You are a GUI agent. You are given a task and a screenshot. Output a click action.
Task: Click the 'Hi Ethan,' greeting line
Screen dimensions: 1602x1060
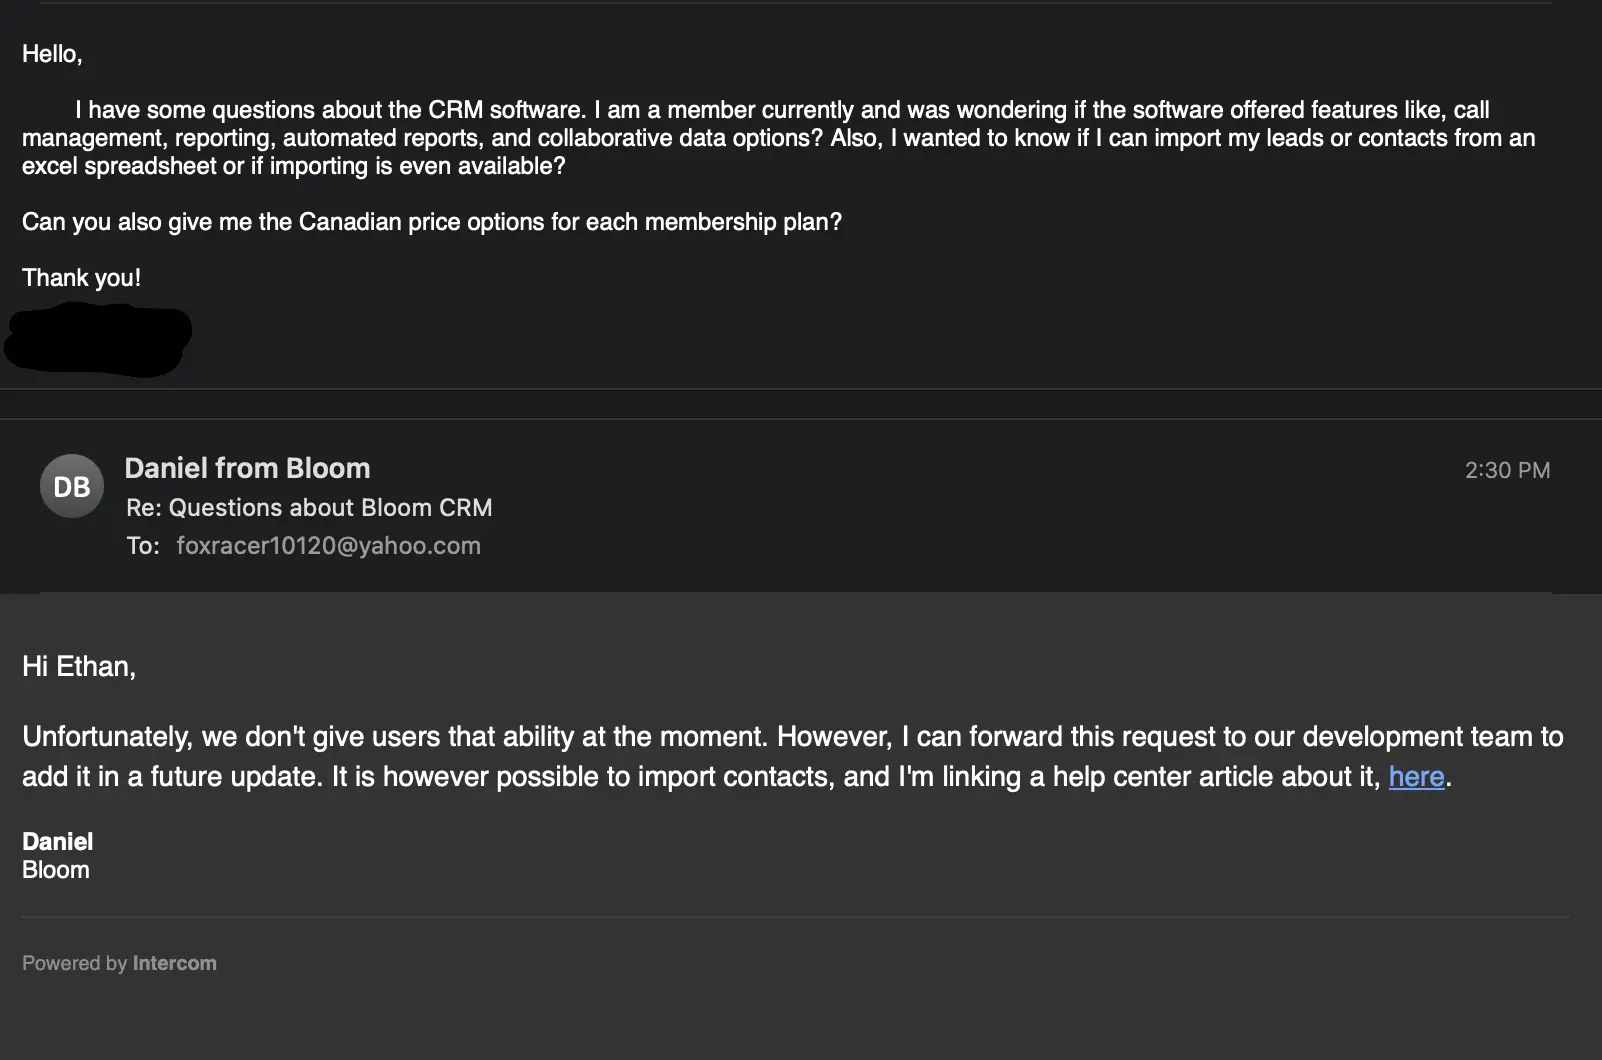tap(79, 667)
